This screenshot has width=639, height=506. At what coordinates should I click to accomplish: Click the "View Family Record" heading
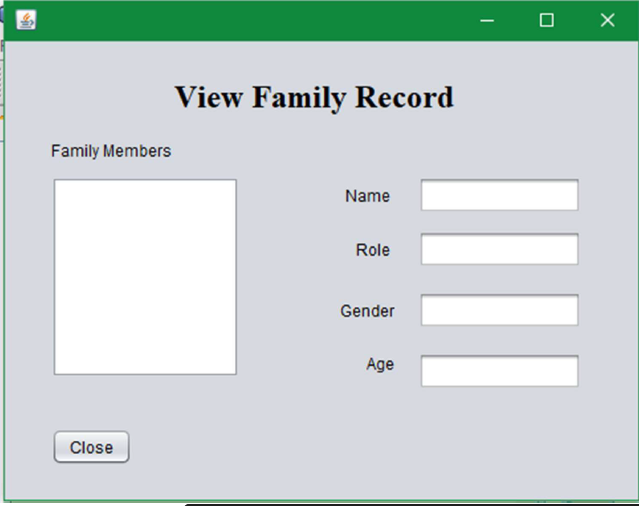(314, 97)
